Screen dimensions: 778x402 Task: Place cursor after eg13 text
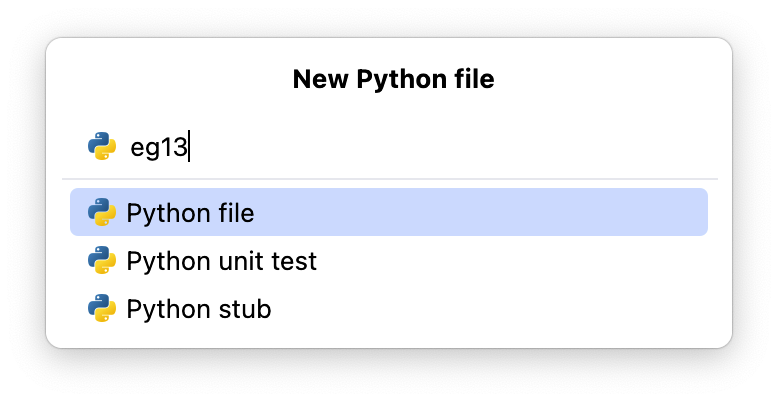click(189, 148)
